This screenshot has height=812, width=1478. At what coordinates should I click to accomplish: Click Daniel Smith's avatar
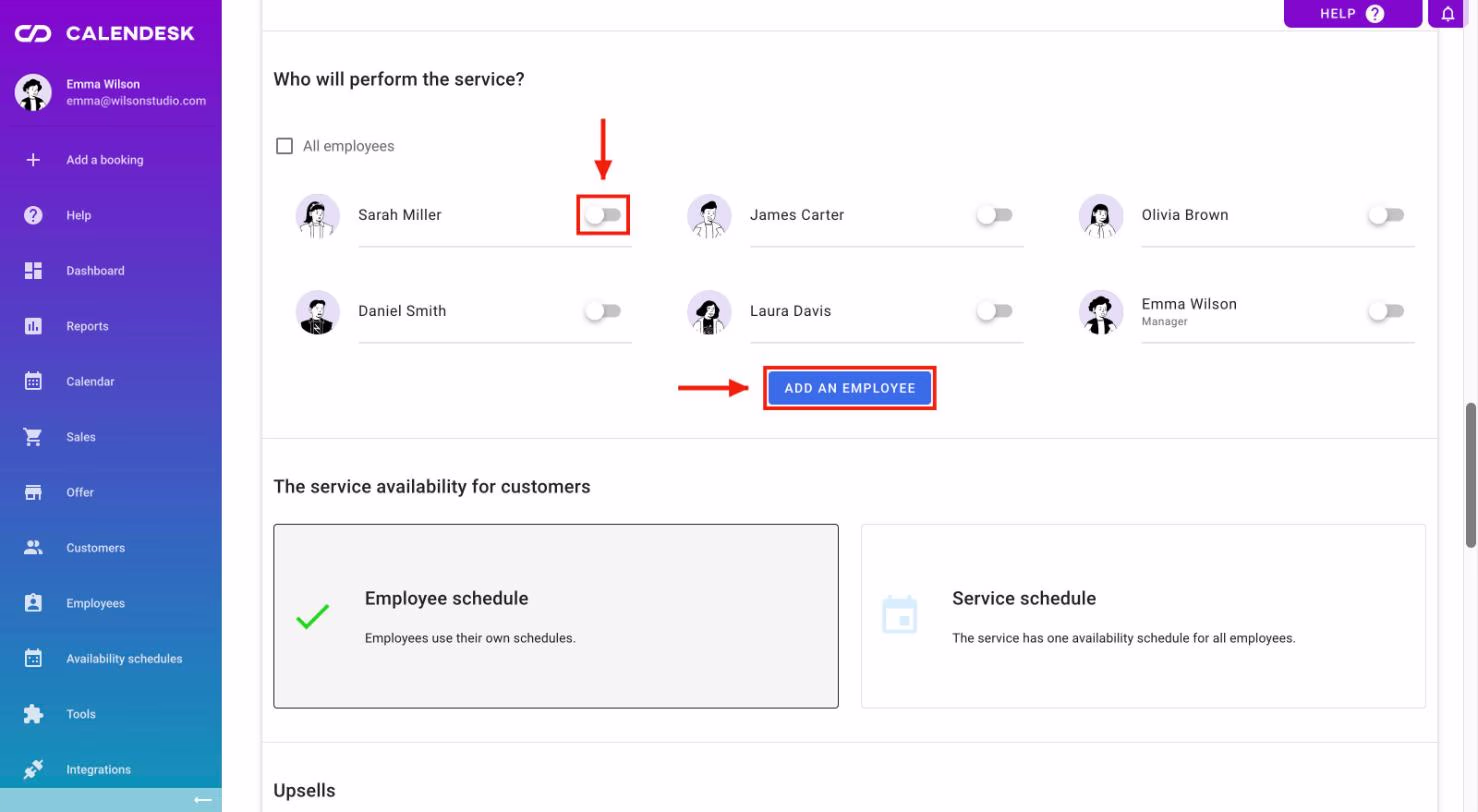(318, 312)
